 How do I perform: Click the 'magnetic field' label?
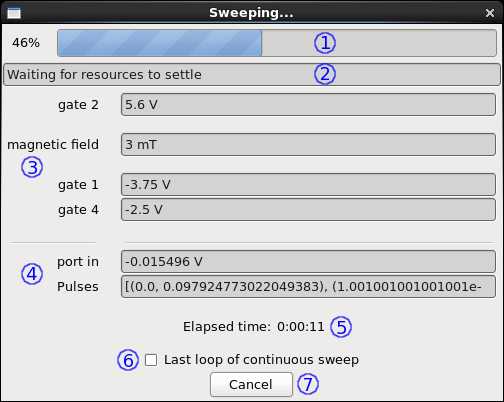53,145
